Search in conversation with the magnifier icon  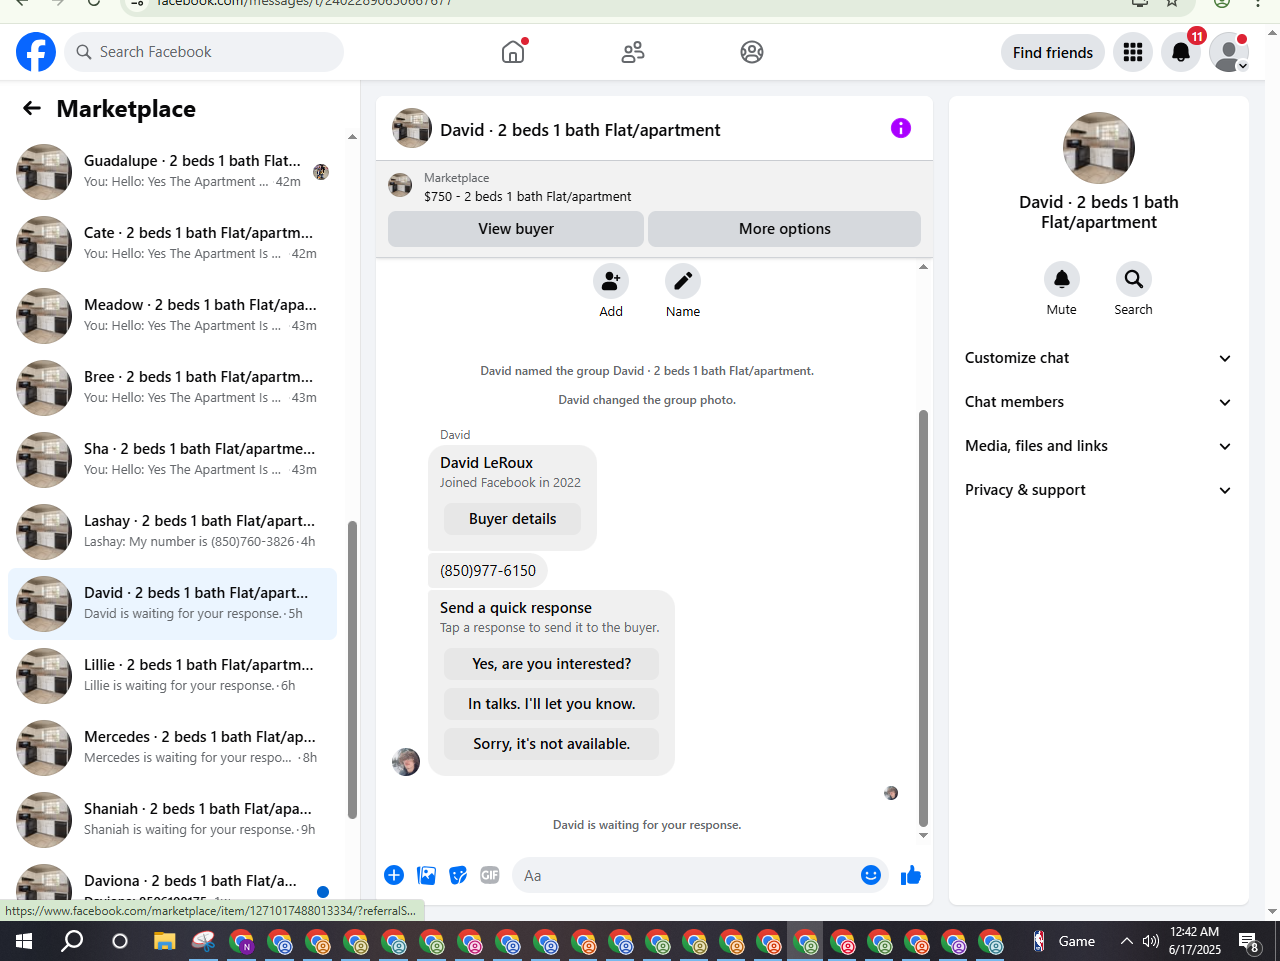(x=1134, y=279)
